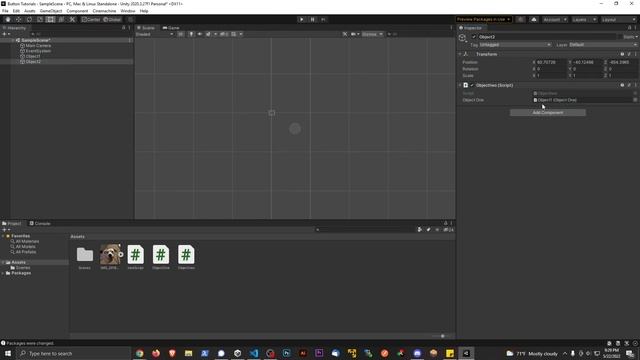The height and width of the screenshot is (360, 640).
Task: Toggle pivot mode Center button
Action: tap(91, 19)
